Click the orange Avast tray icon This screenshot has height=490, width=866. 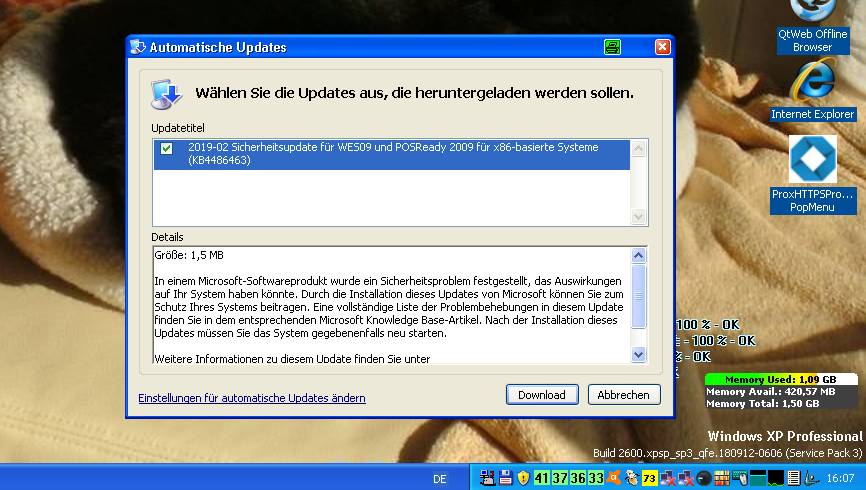click(614, 477)
